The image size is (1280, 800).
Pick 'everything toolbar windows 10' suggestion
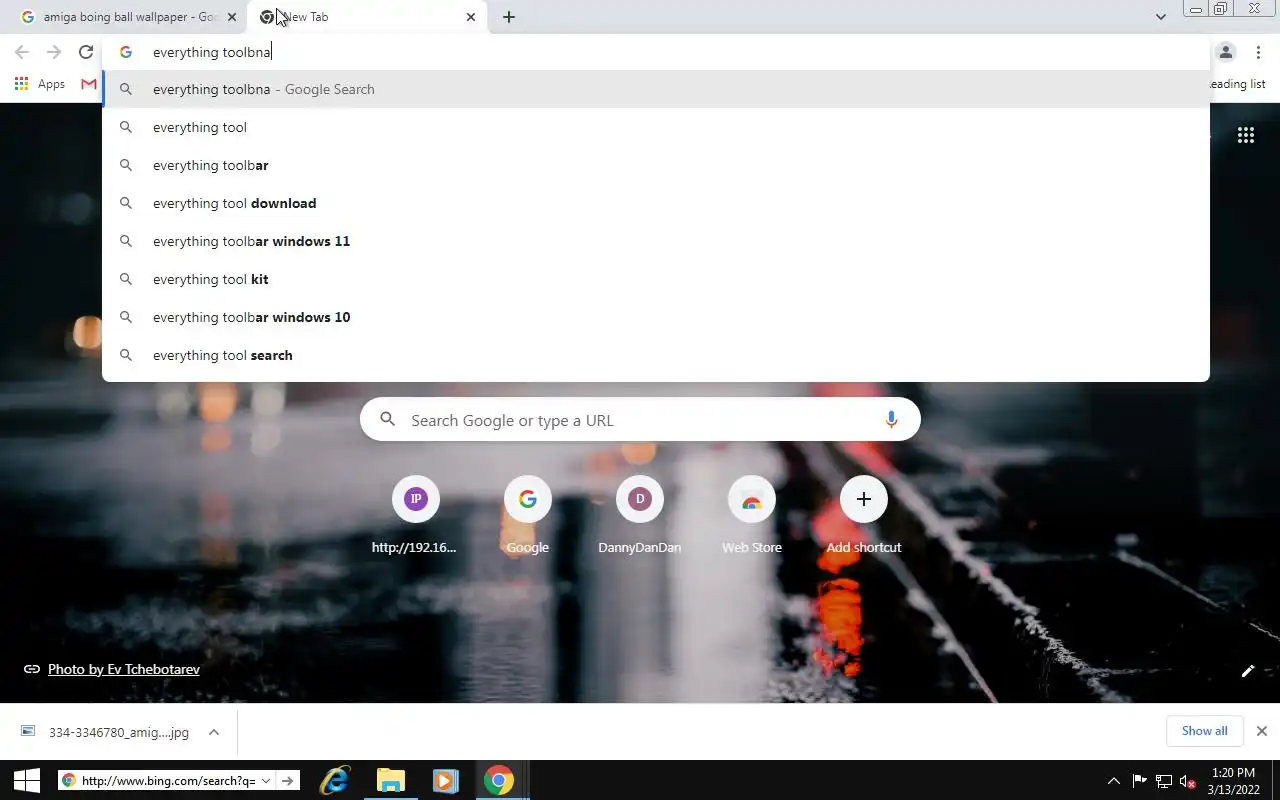point(656,317)
